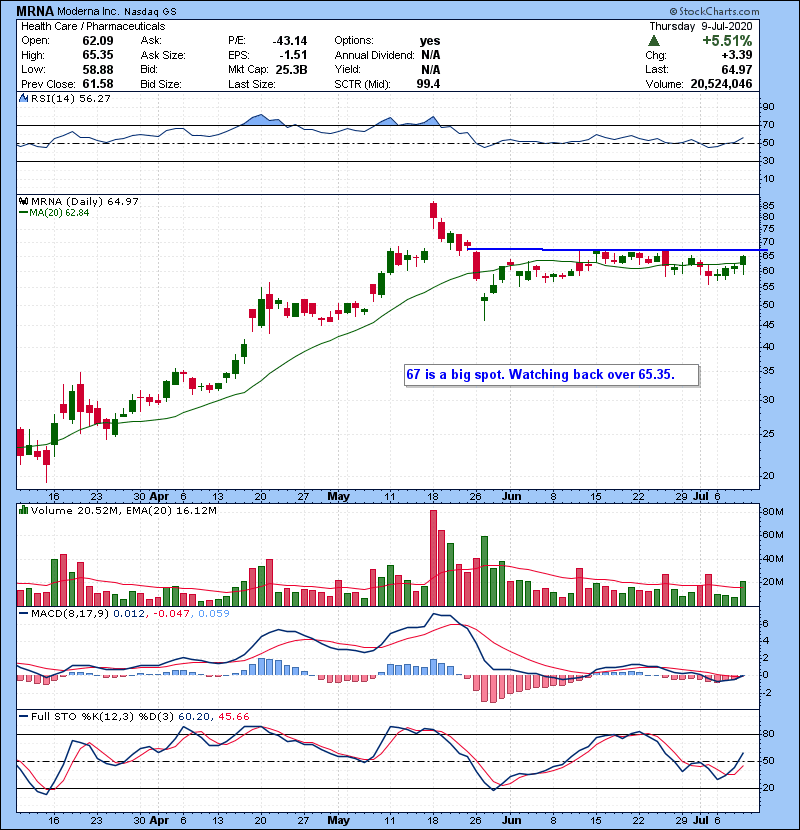Screen dimensions: 800x830
Task: Click the Full STO legend line marker
Action: coord(23,717)
